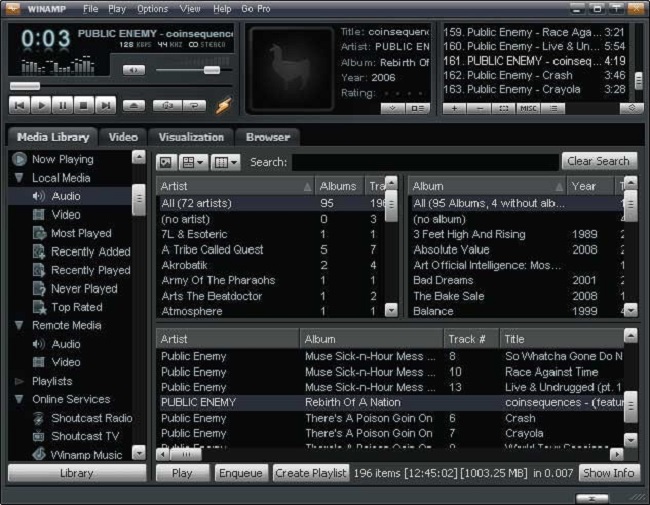Image resolution: width=650 pixels, height=505 pixels.
Task: Click the Enqueue button
Action: [x=240, y=473]
